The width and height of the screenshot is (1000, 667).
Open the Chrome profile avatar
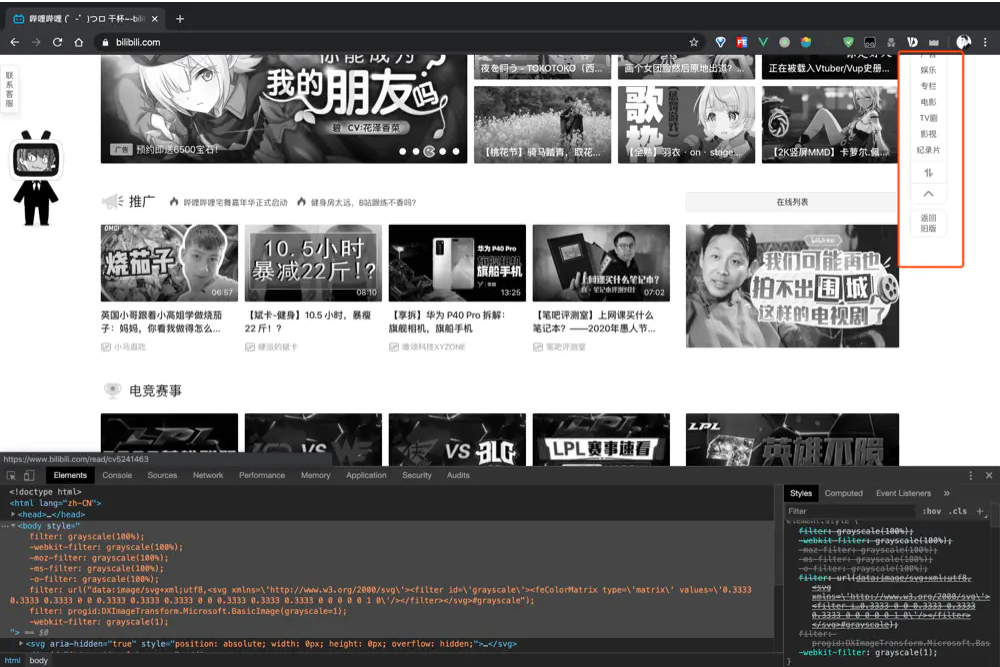(963, 42)
